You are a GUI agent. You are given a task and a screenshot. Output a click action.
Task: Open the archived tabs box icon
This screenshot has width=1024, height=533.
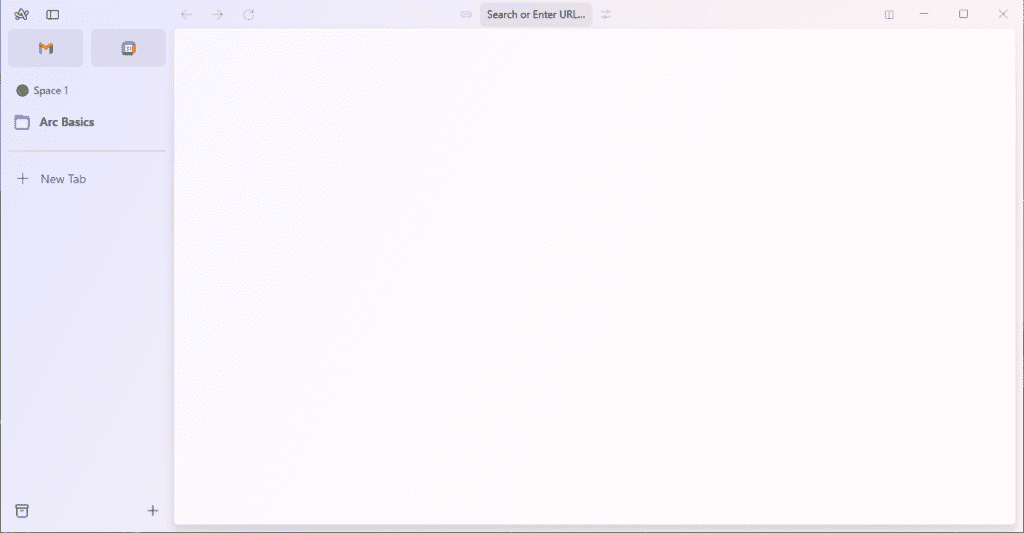click(x=22, y=511)
